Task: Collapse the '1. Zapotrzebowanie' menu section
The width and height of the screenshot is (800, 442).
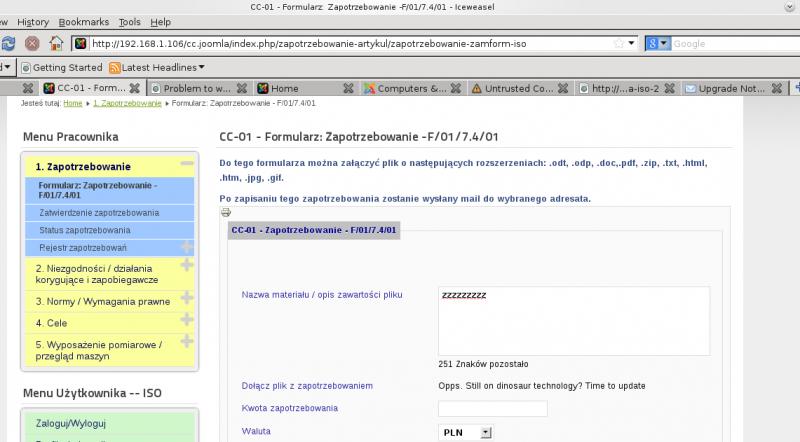Action: coord(186,164)
